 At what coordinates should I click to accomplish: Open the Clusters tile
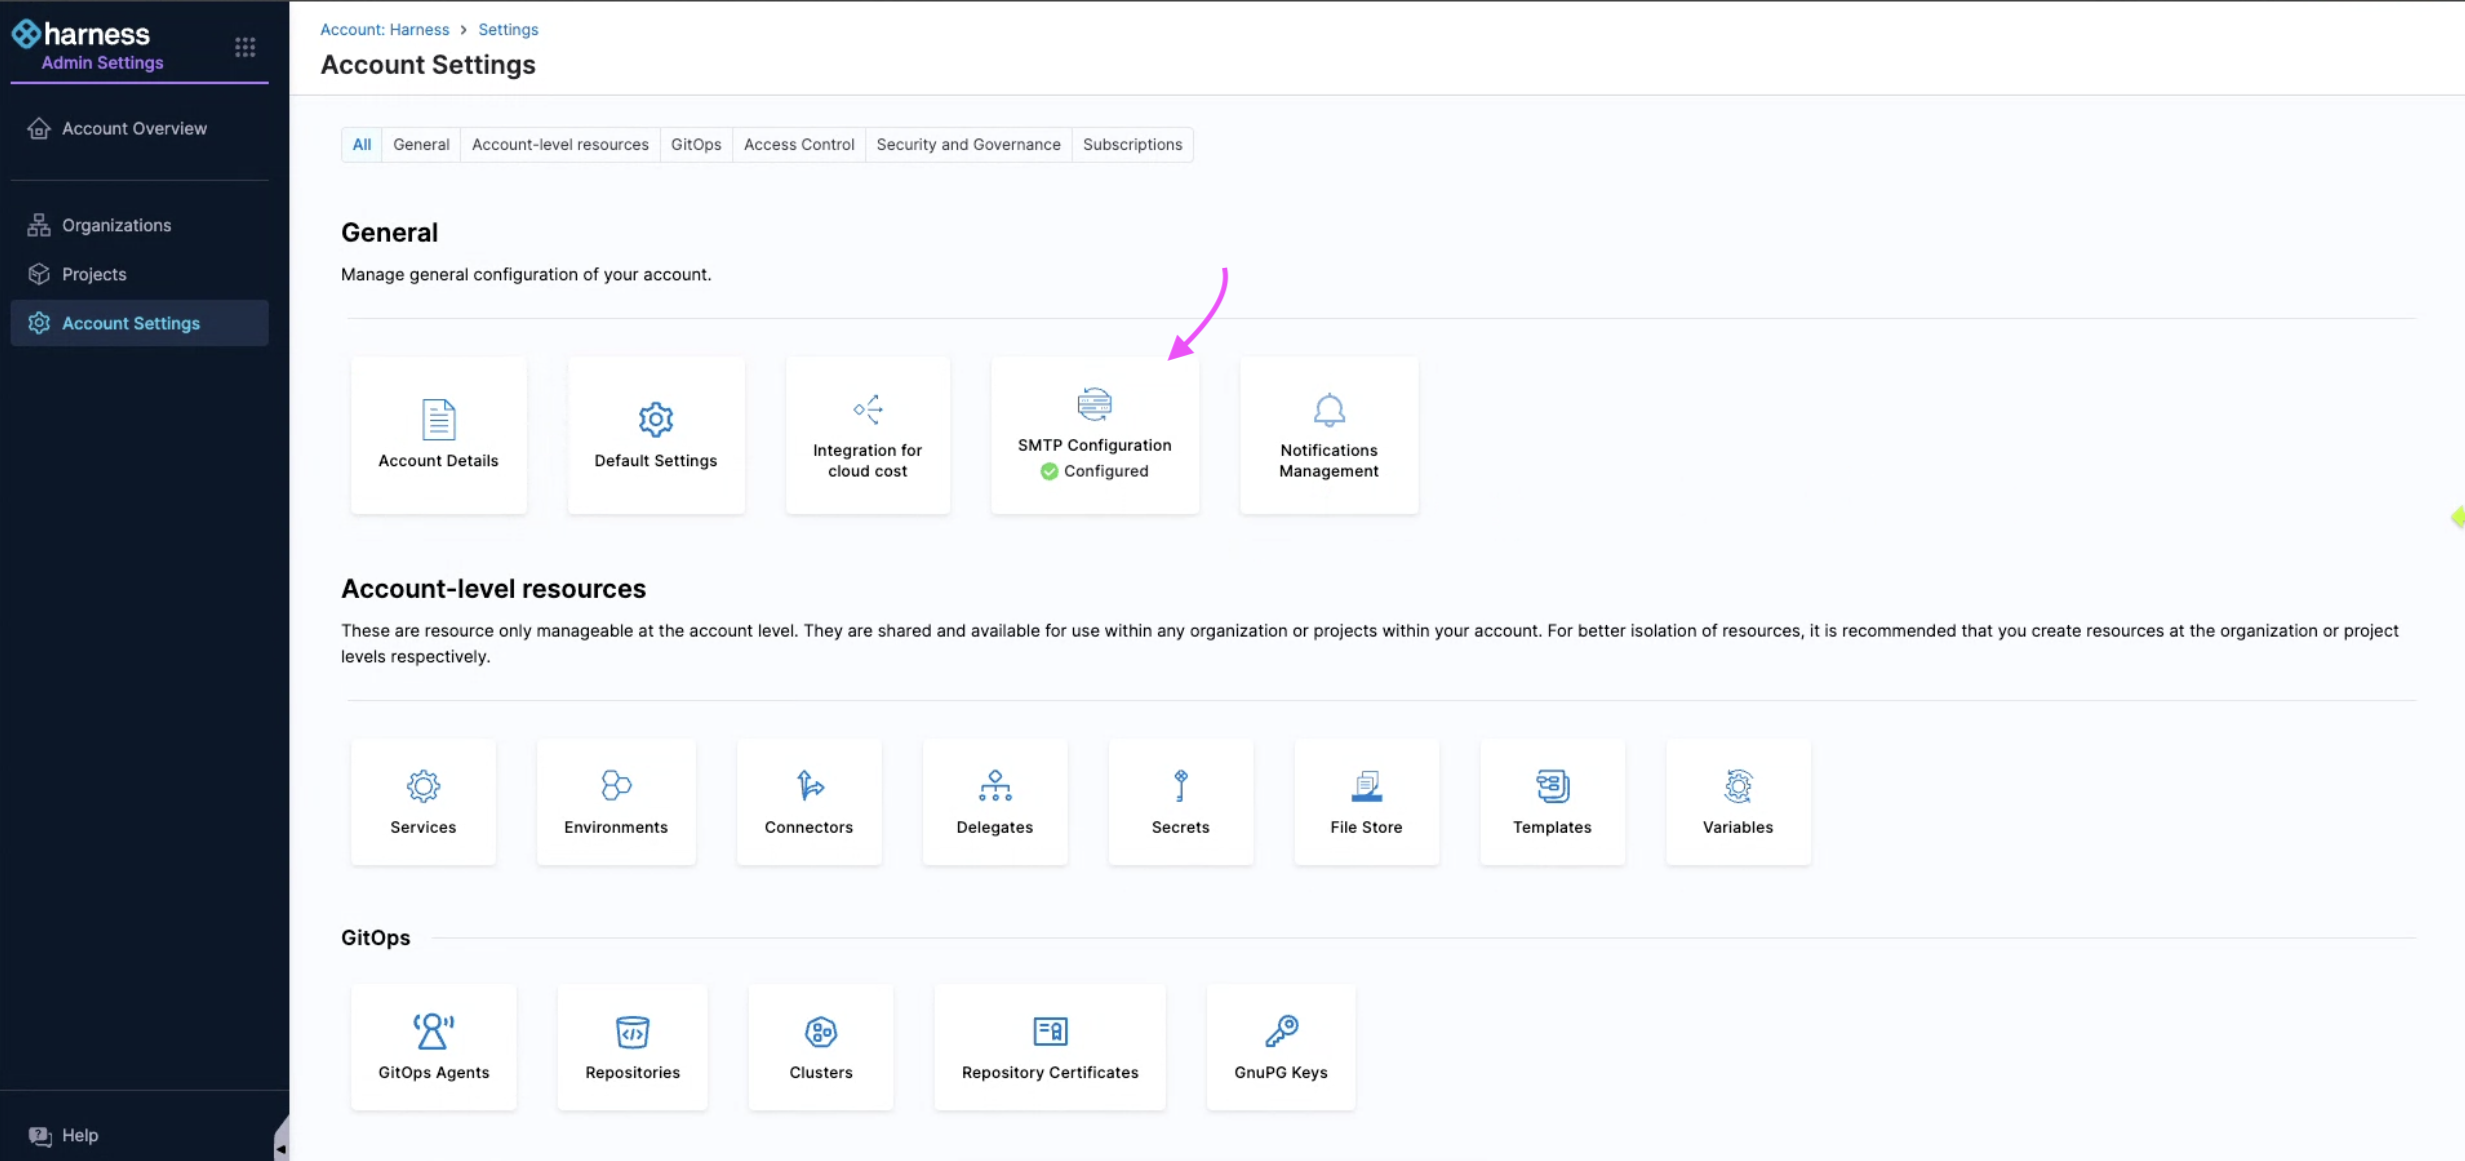[x=820, y=1047]
